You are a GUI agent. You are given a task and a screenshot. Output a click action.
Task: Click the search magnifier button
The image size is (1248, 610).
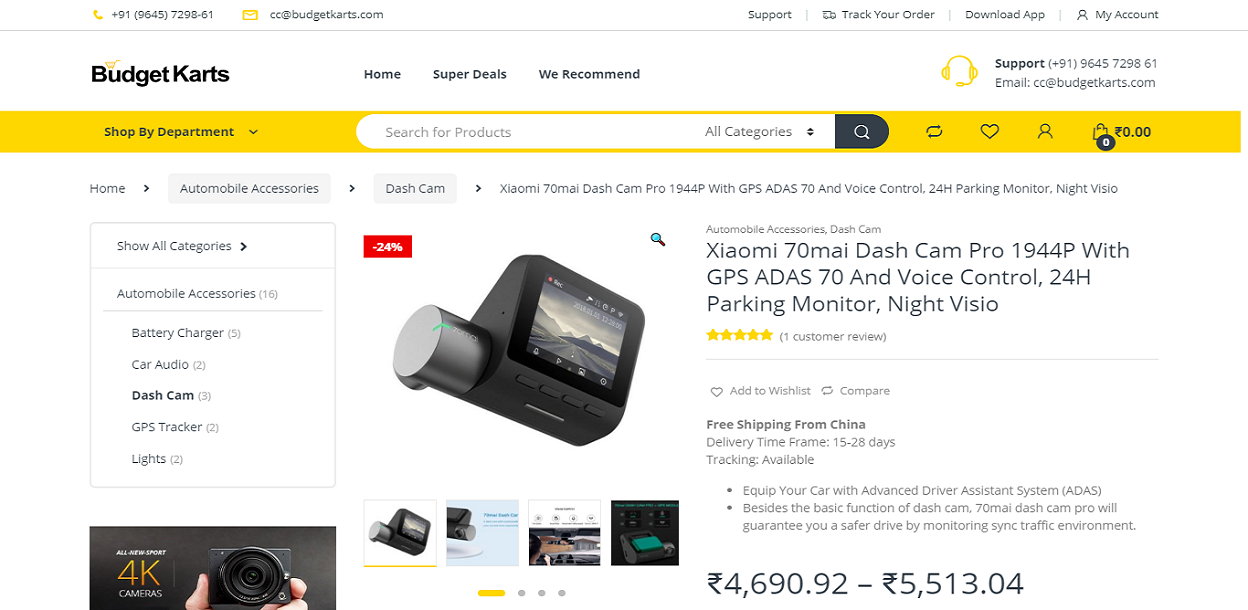point(861,132)
